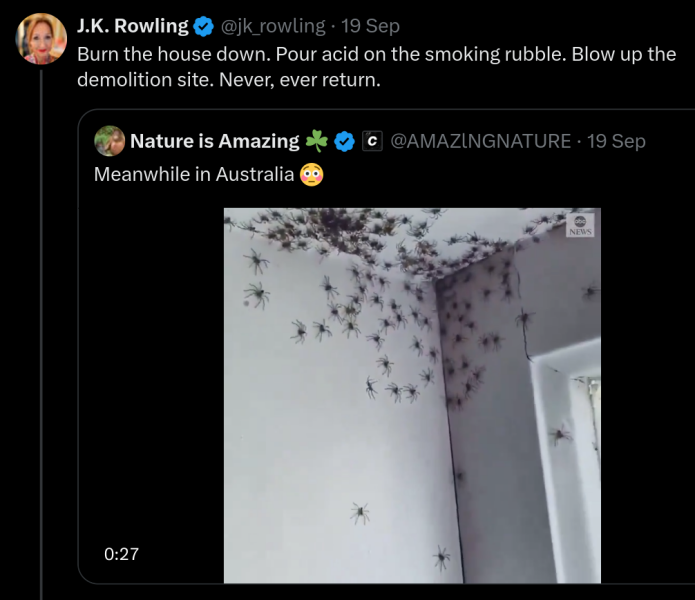The height and width of the screenshot is (600, 695).
Task: Click the Nature is Amazing avatar
Action: pyautogui.click(x=109, y=141)
